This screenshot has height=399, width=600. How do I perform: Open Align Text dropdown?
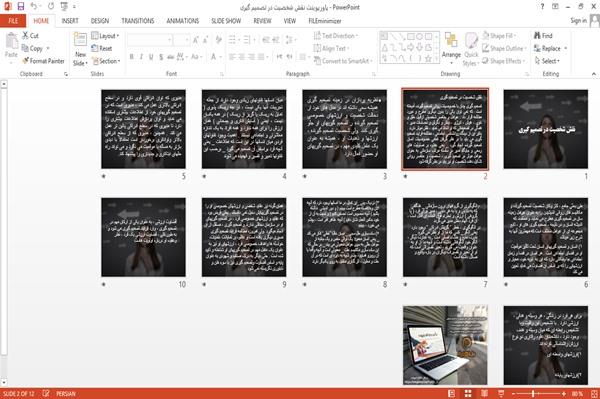tap(331, 48)
